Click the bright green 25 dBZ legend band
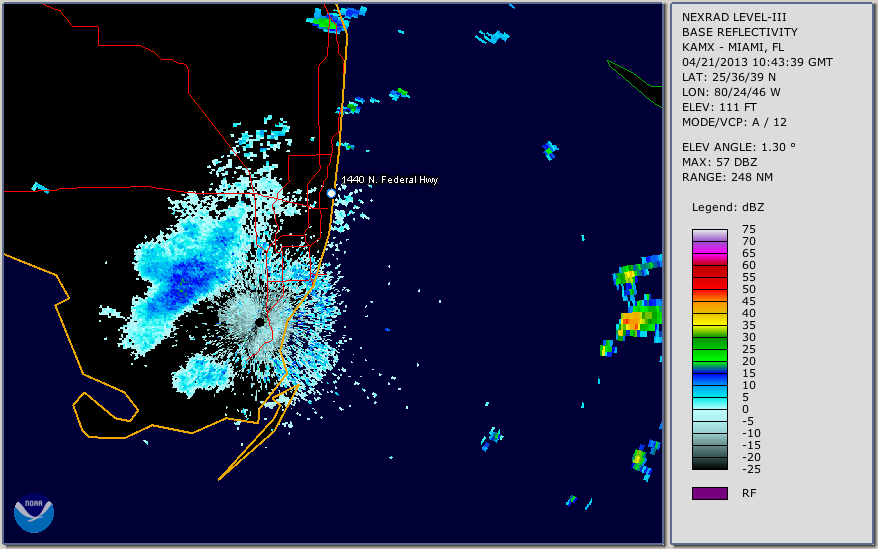The width and height of the screenshot is (878, 549). 709,355
